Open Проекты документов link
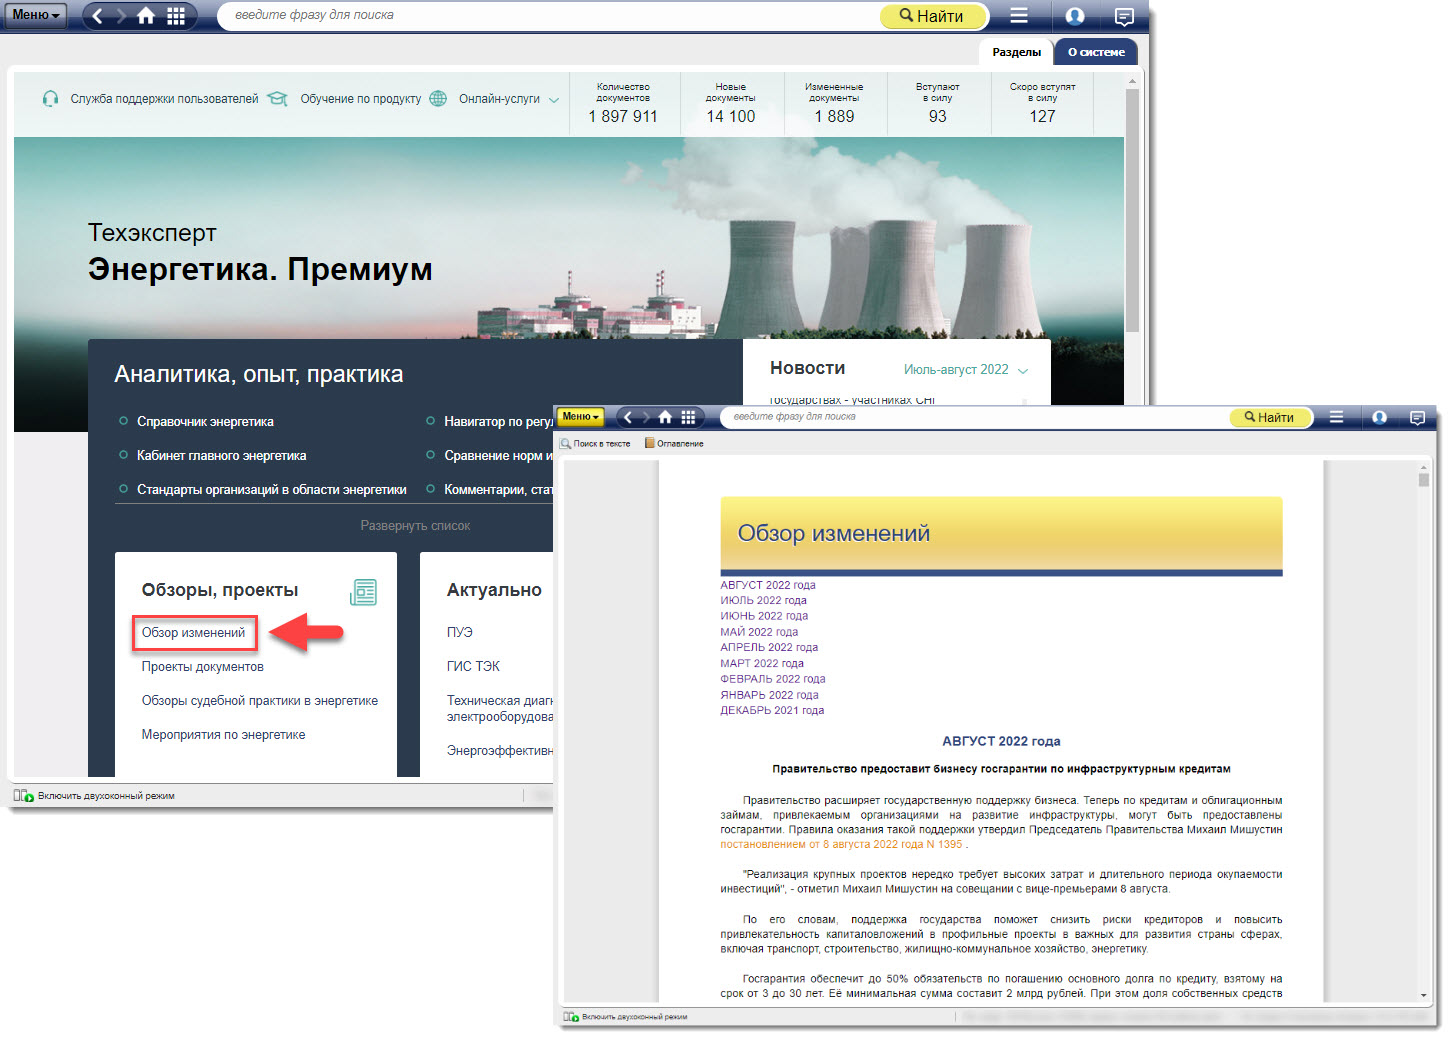This screenshot has width=1448, height=1037. point(202,667)
